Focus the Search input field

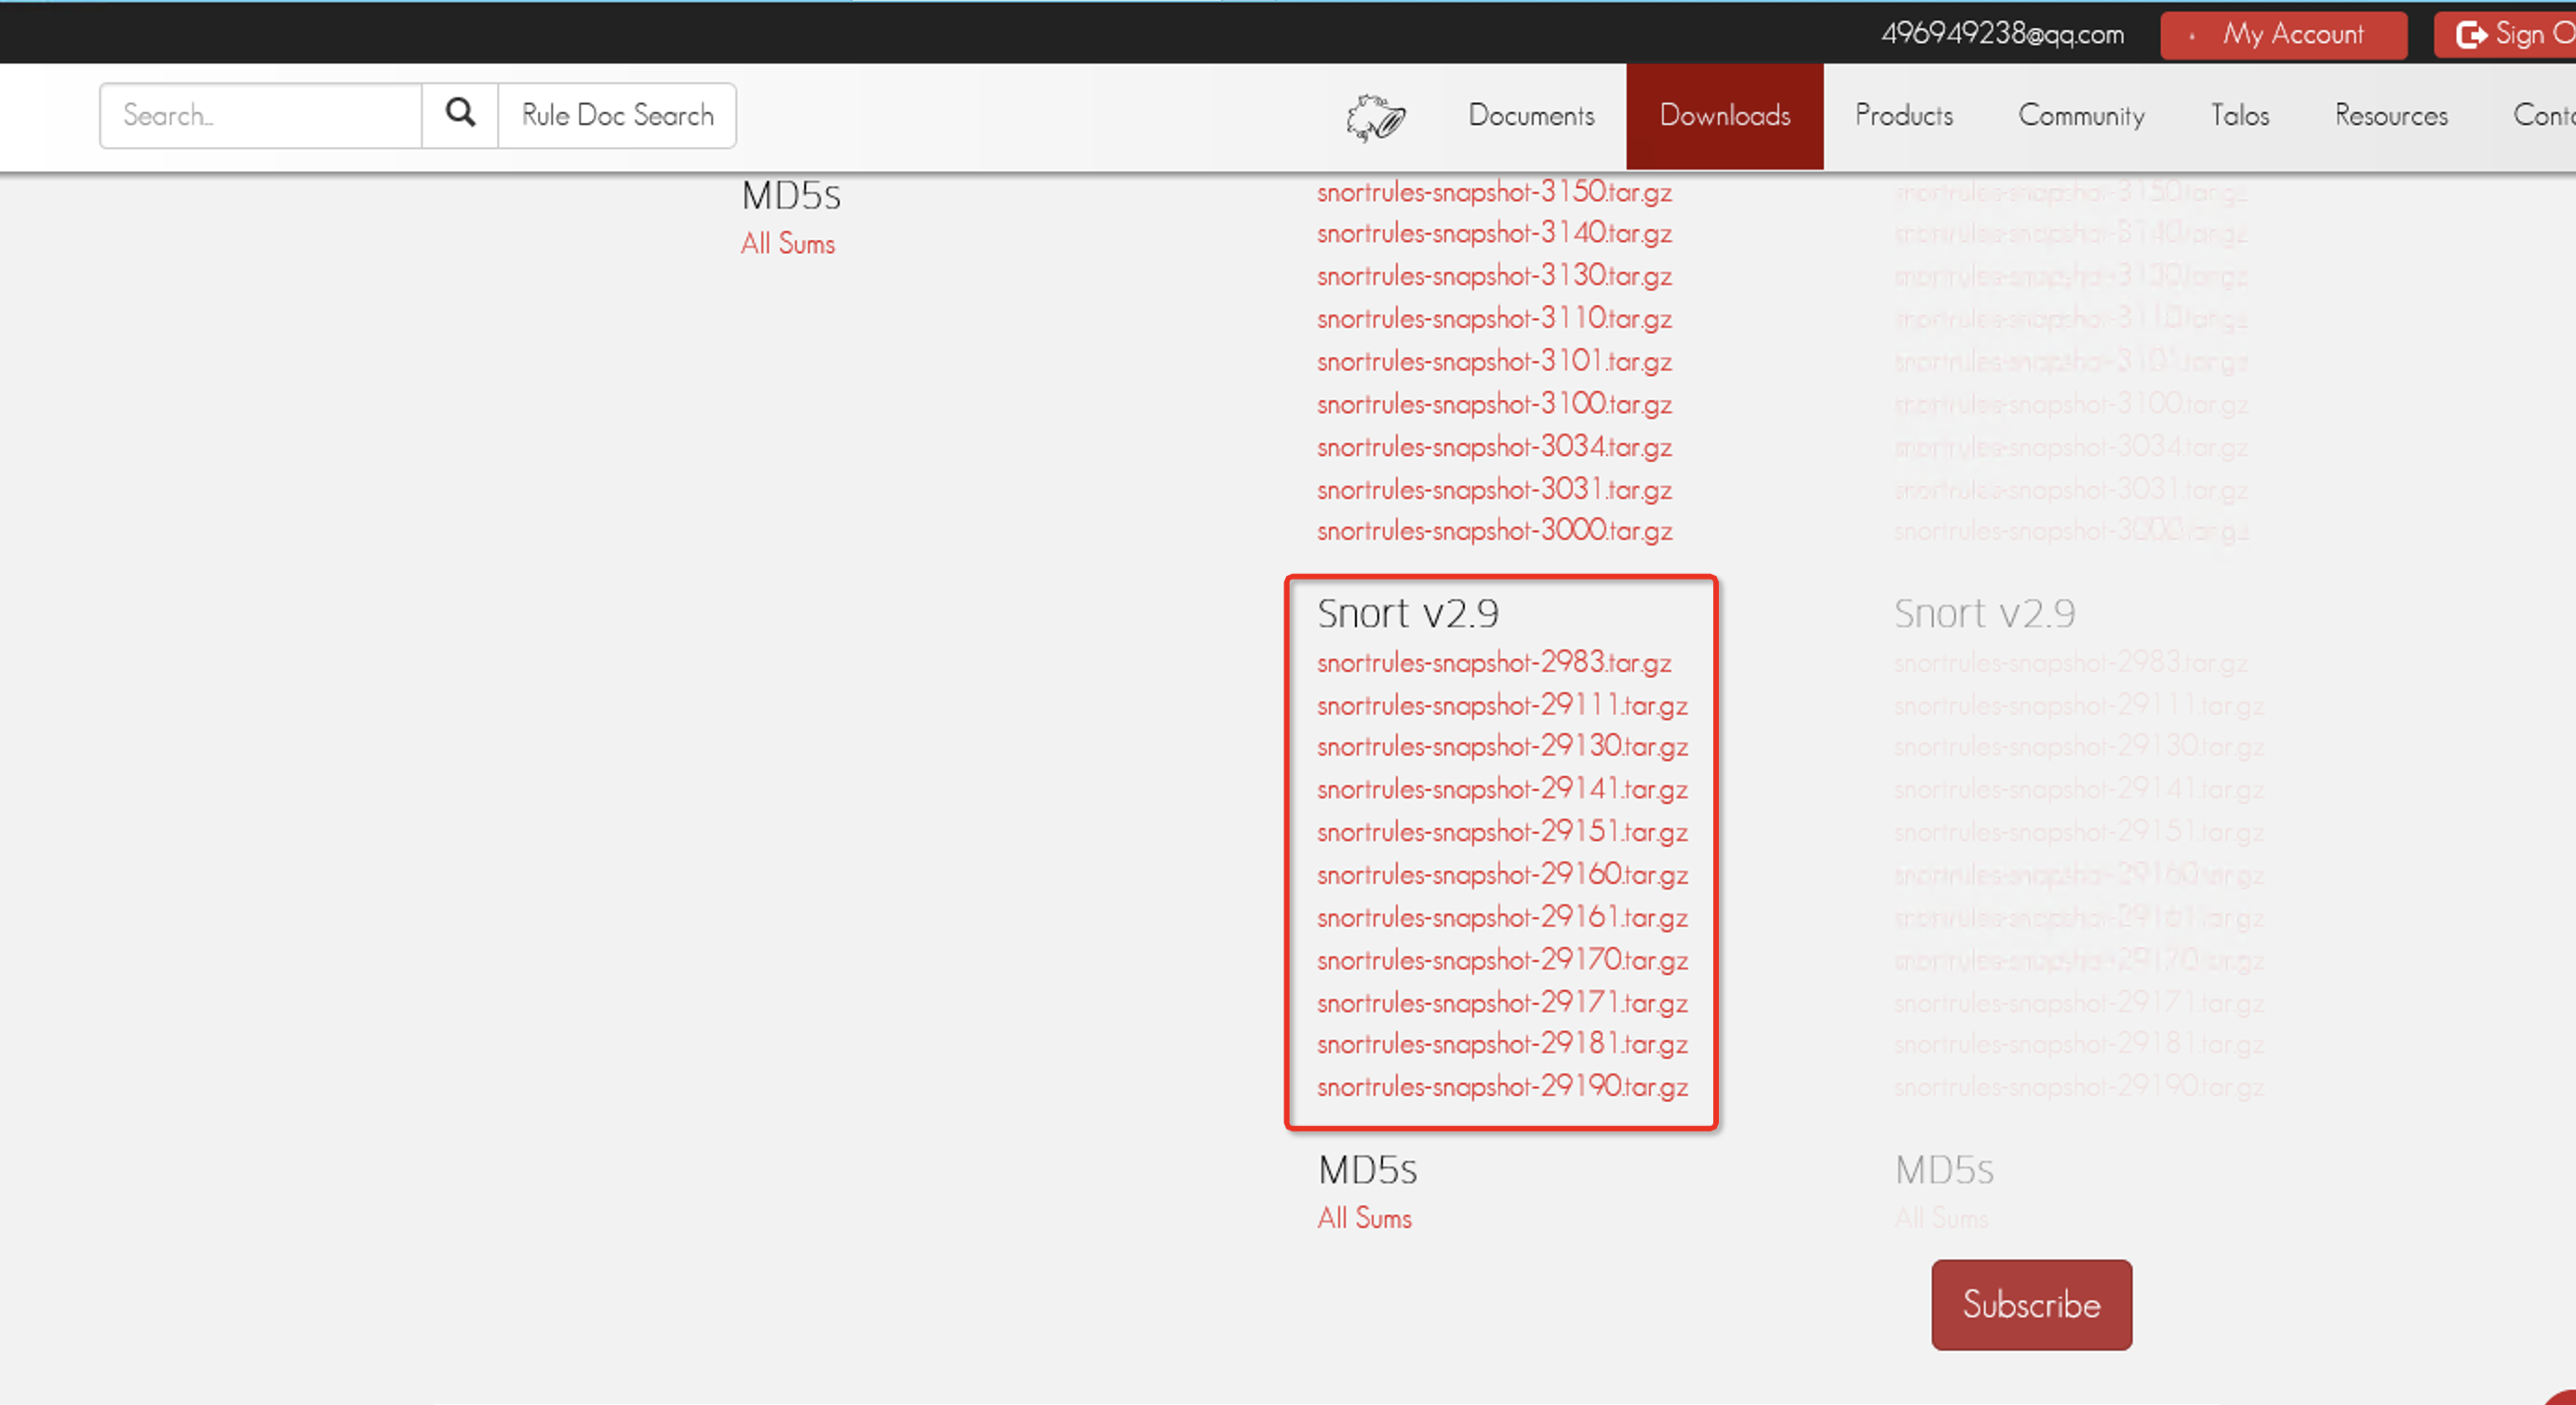[260, 115]
